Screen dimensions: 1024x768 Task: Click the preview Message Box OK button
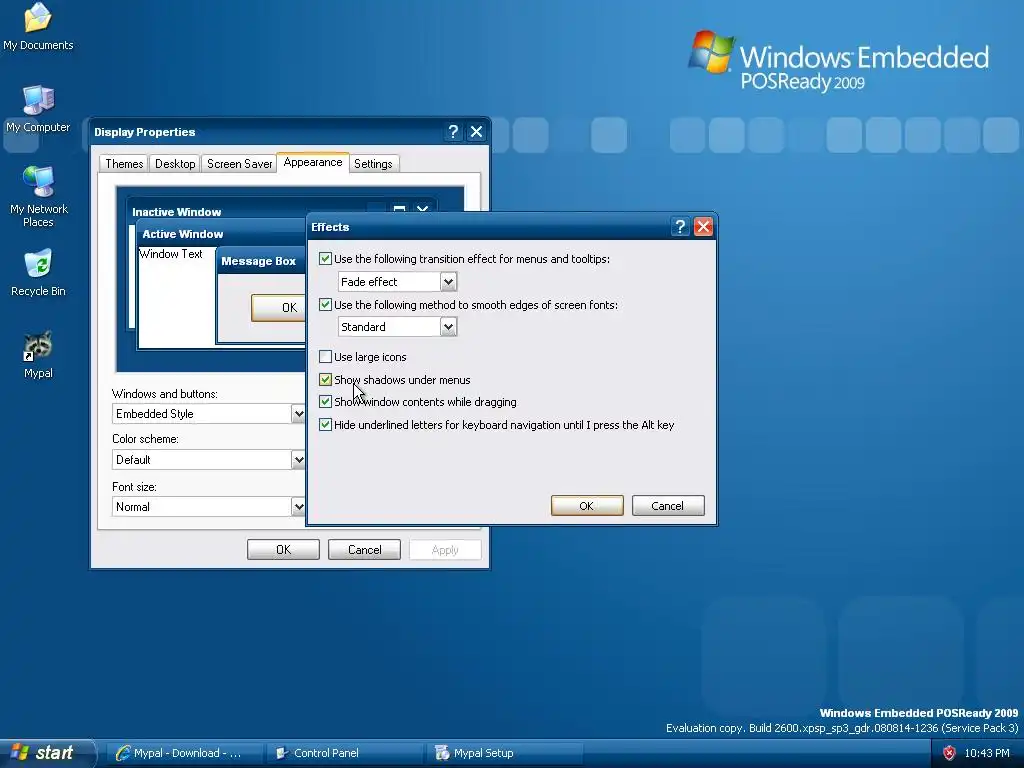point(279,308)
